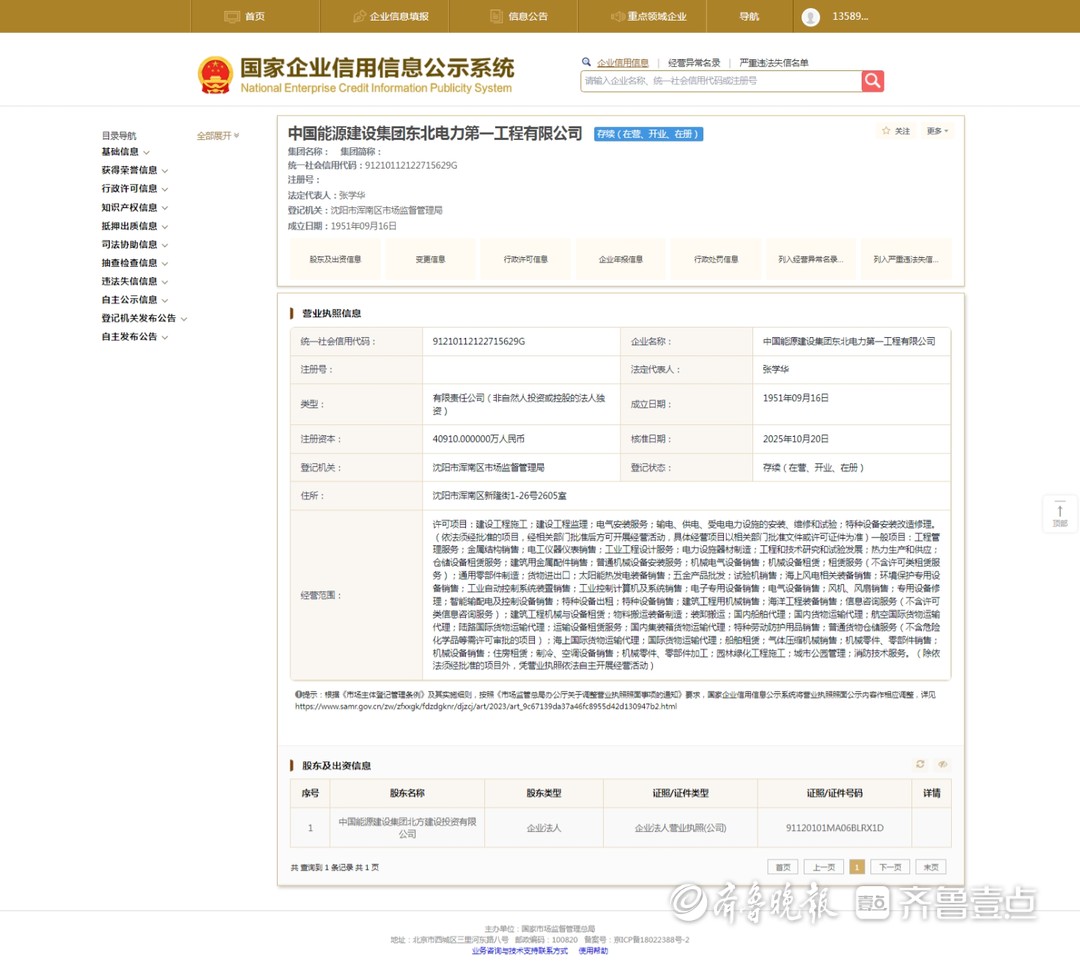Open 使用帮助 footer link

coord(593,951)
